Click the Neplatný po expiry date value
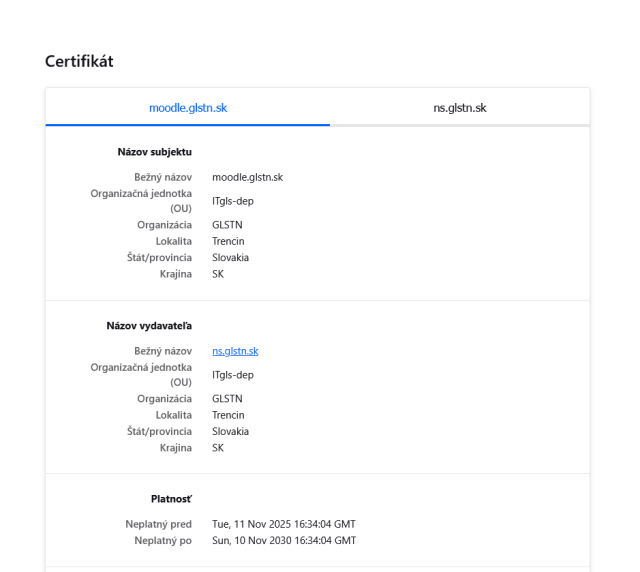The image size is (640, 572). click(x=283, y=540)
